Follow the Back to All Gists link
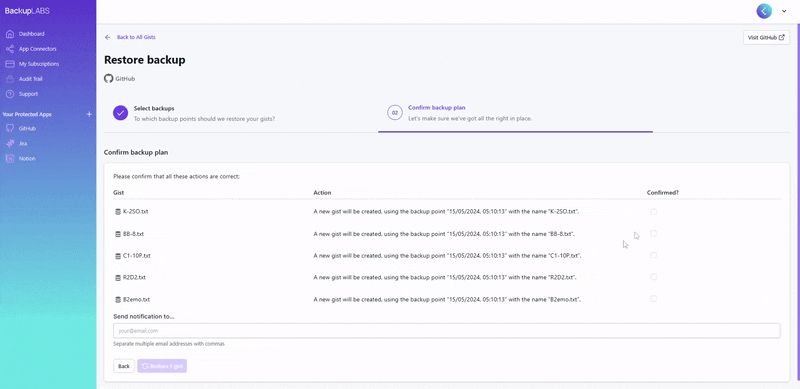Image resolution: width=800 pixels, height=389 pixels. 136,37
